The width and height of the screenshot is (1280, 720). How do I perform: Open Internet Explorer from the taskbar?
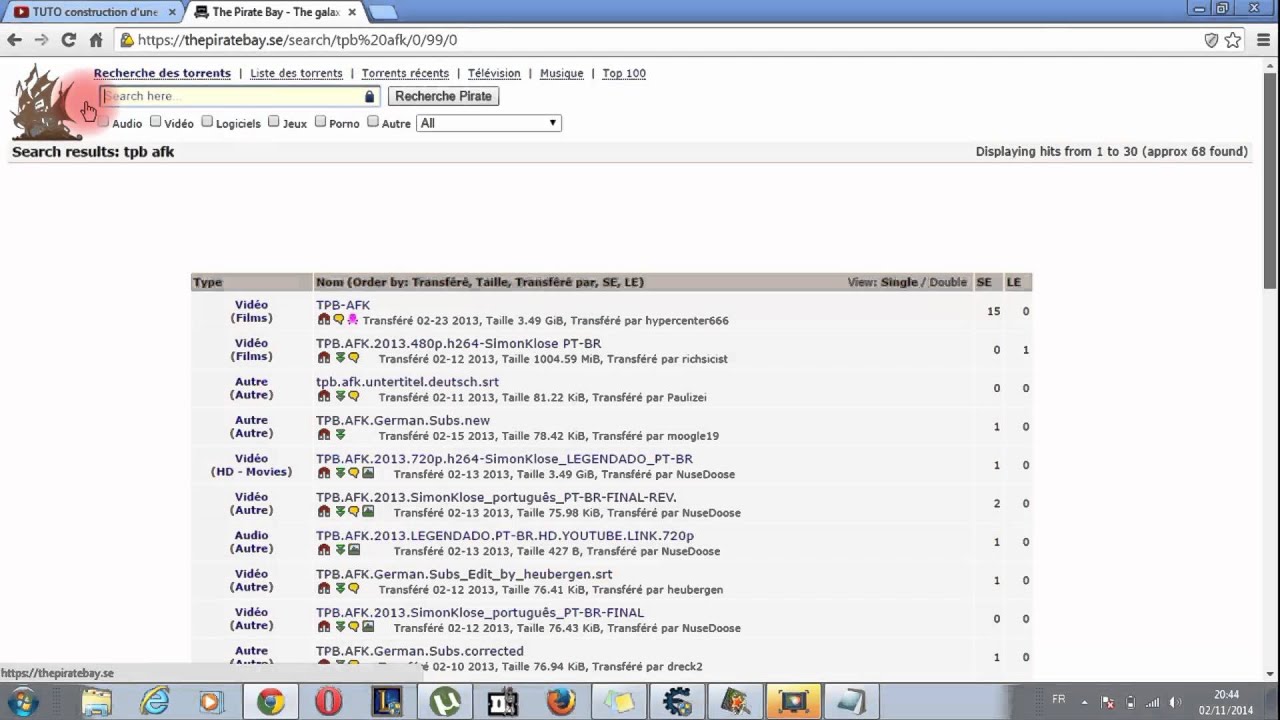click(155, 702)
